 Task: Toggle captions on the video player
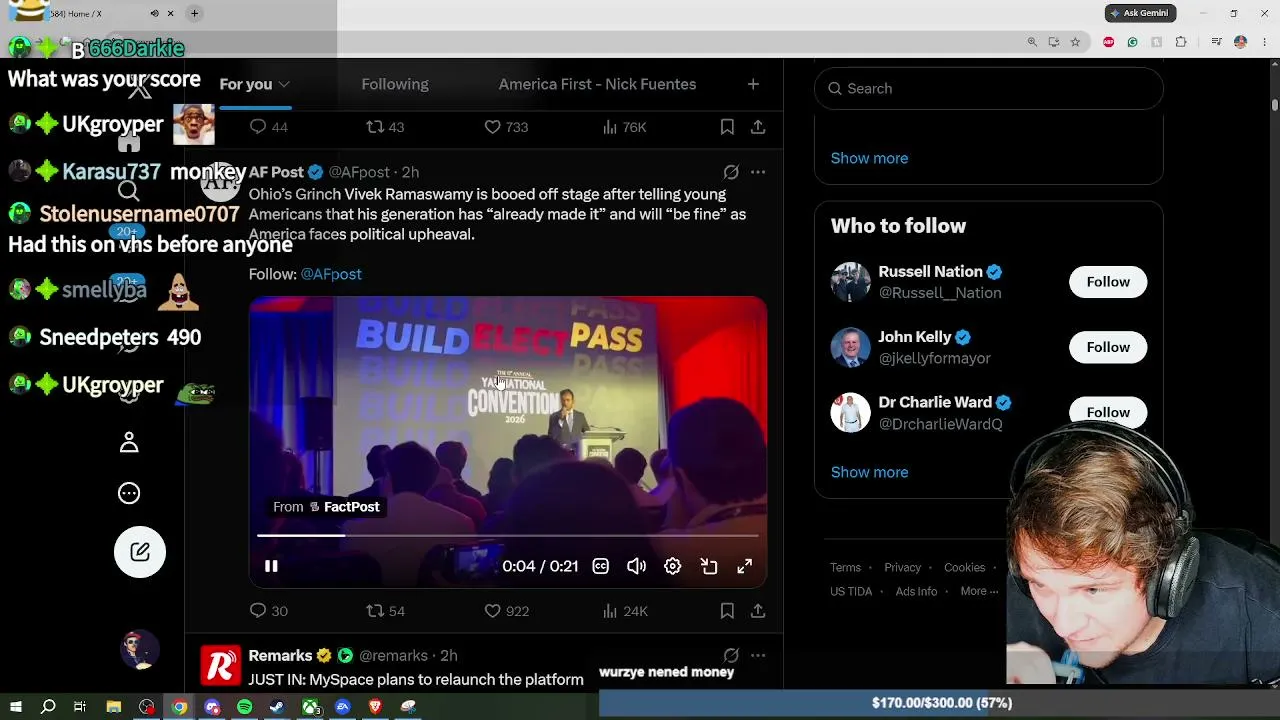coord(600,566)
